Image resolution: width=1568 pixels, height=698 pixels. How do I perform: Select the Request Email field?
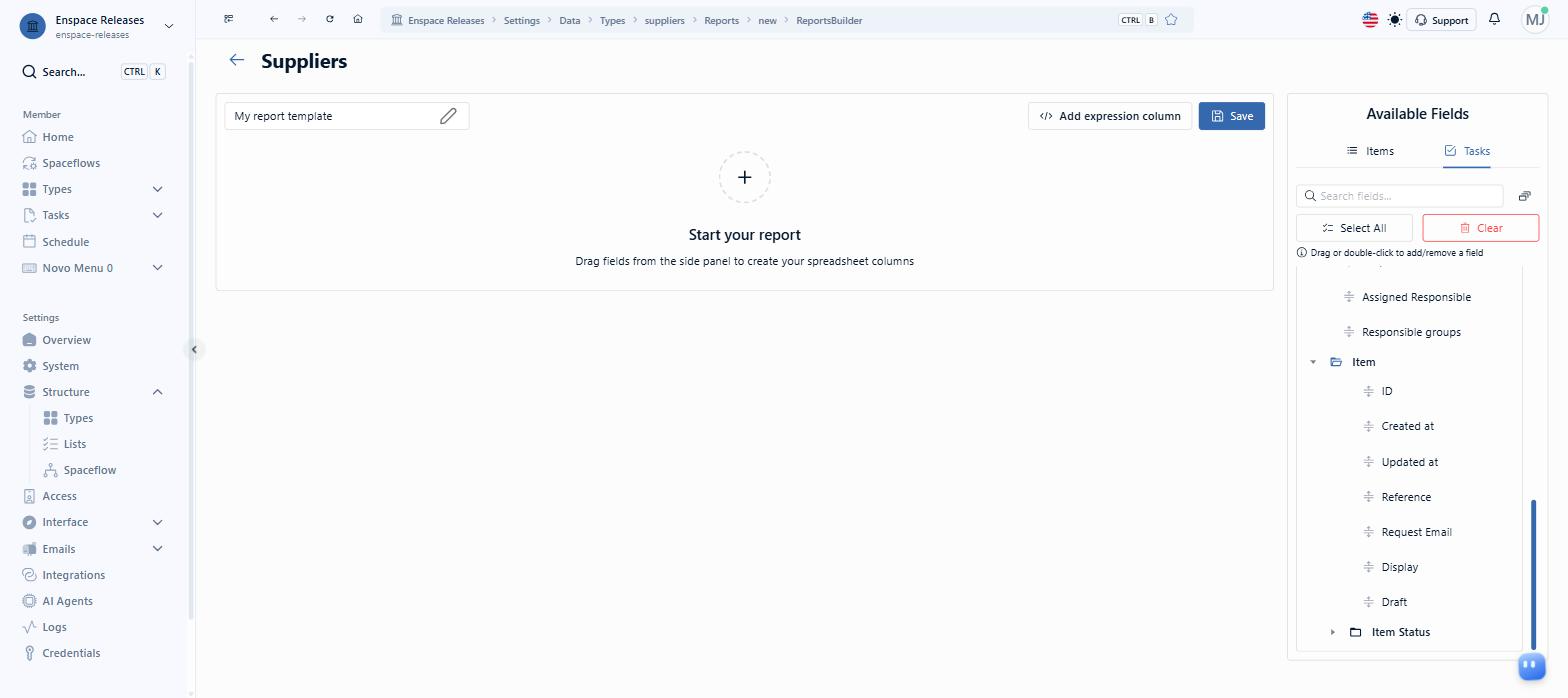pos(1417,532)
